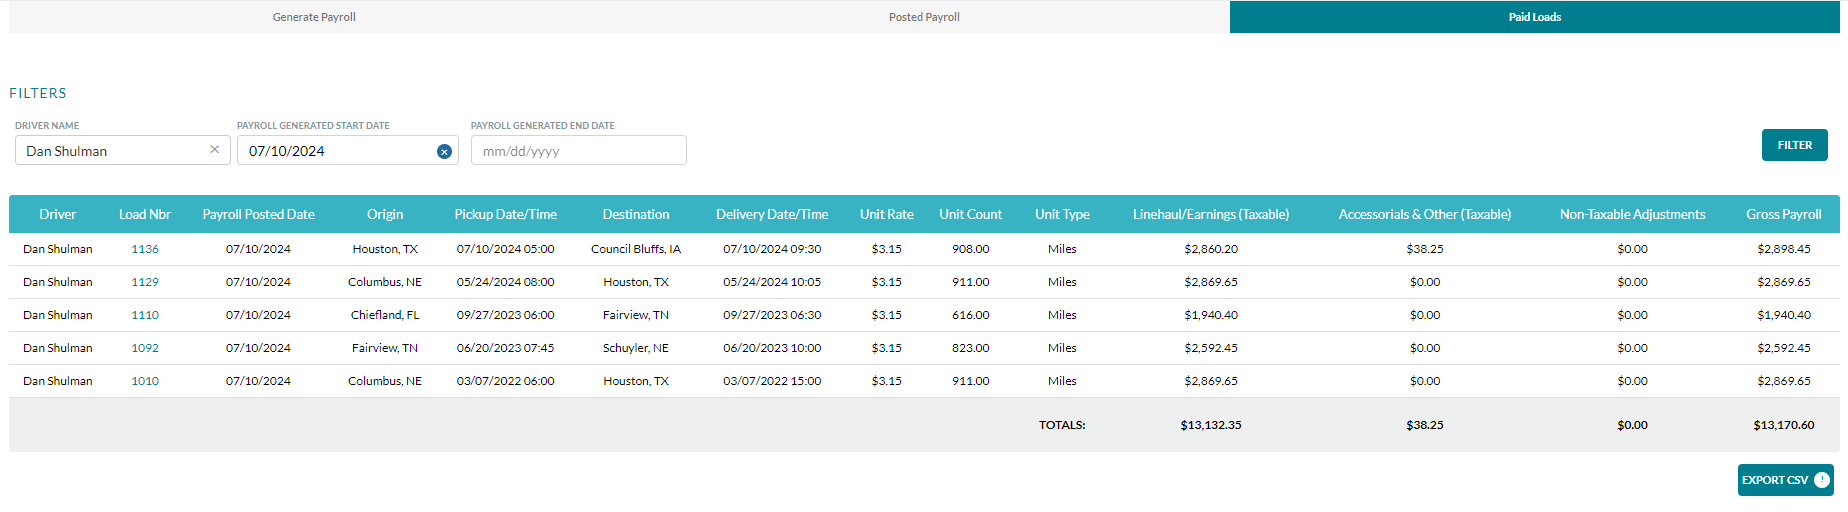Viewport: 1848px width, 512px height.
Task: Sort by the Driver column header
Action: (58, 214)
